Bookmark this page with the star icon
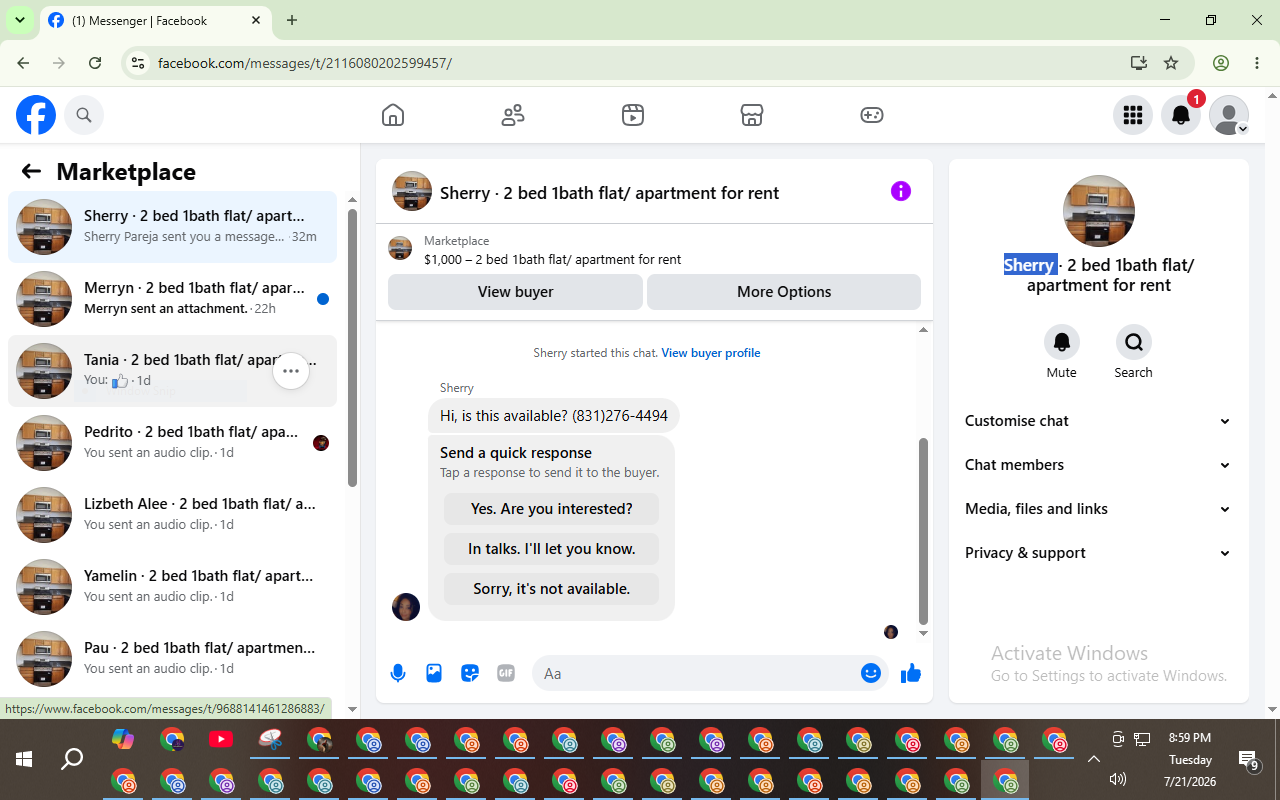Image resolution: width=1280 pixels, height=800 pixels. point(1171,63)
